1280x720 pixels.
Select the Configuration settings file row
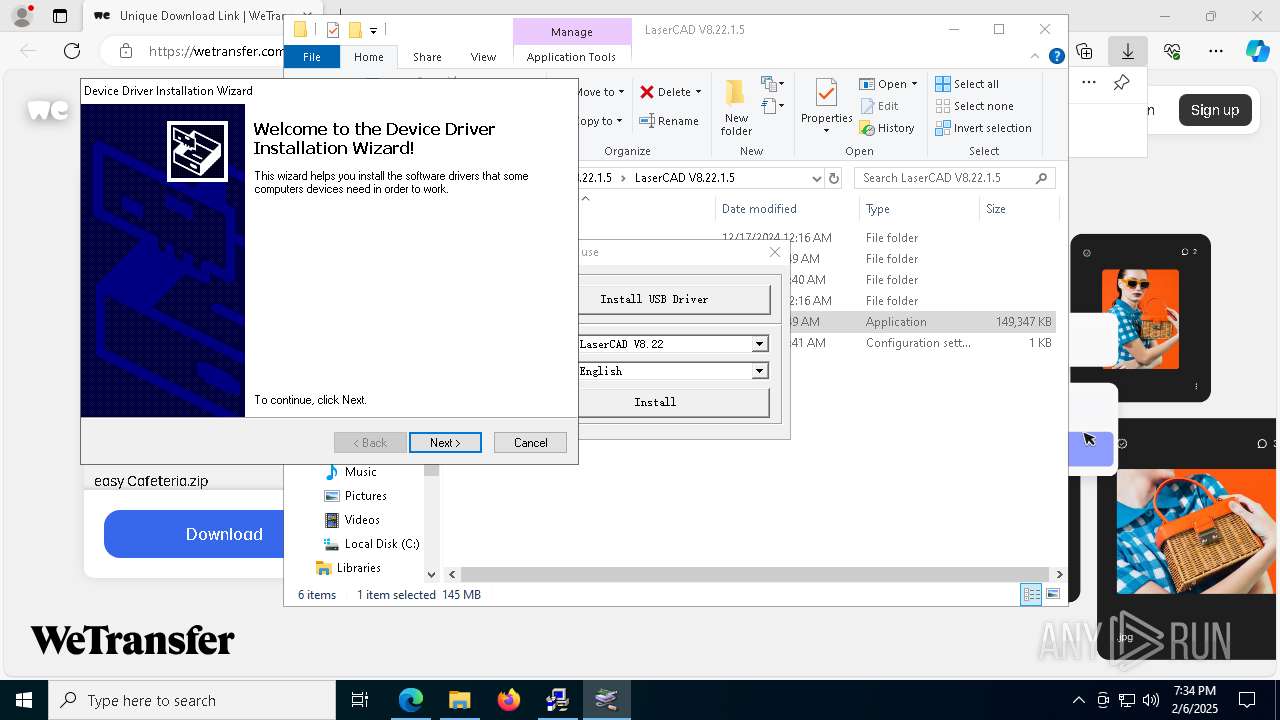coord(817,343)
